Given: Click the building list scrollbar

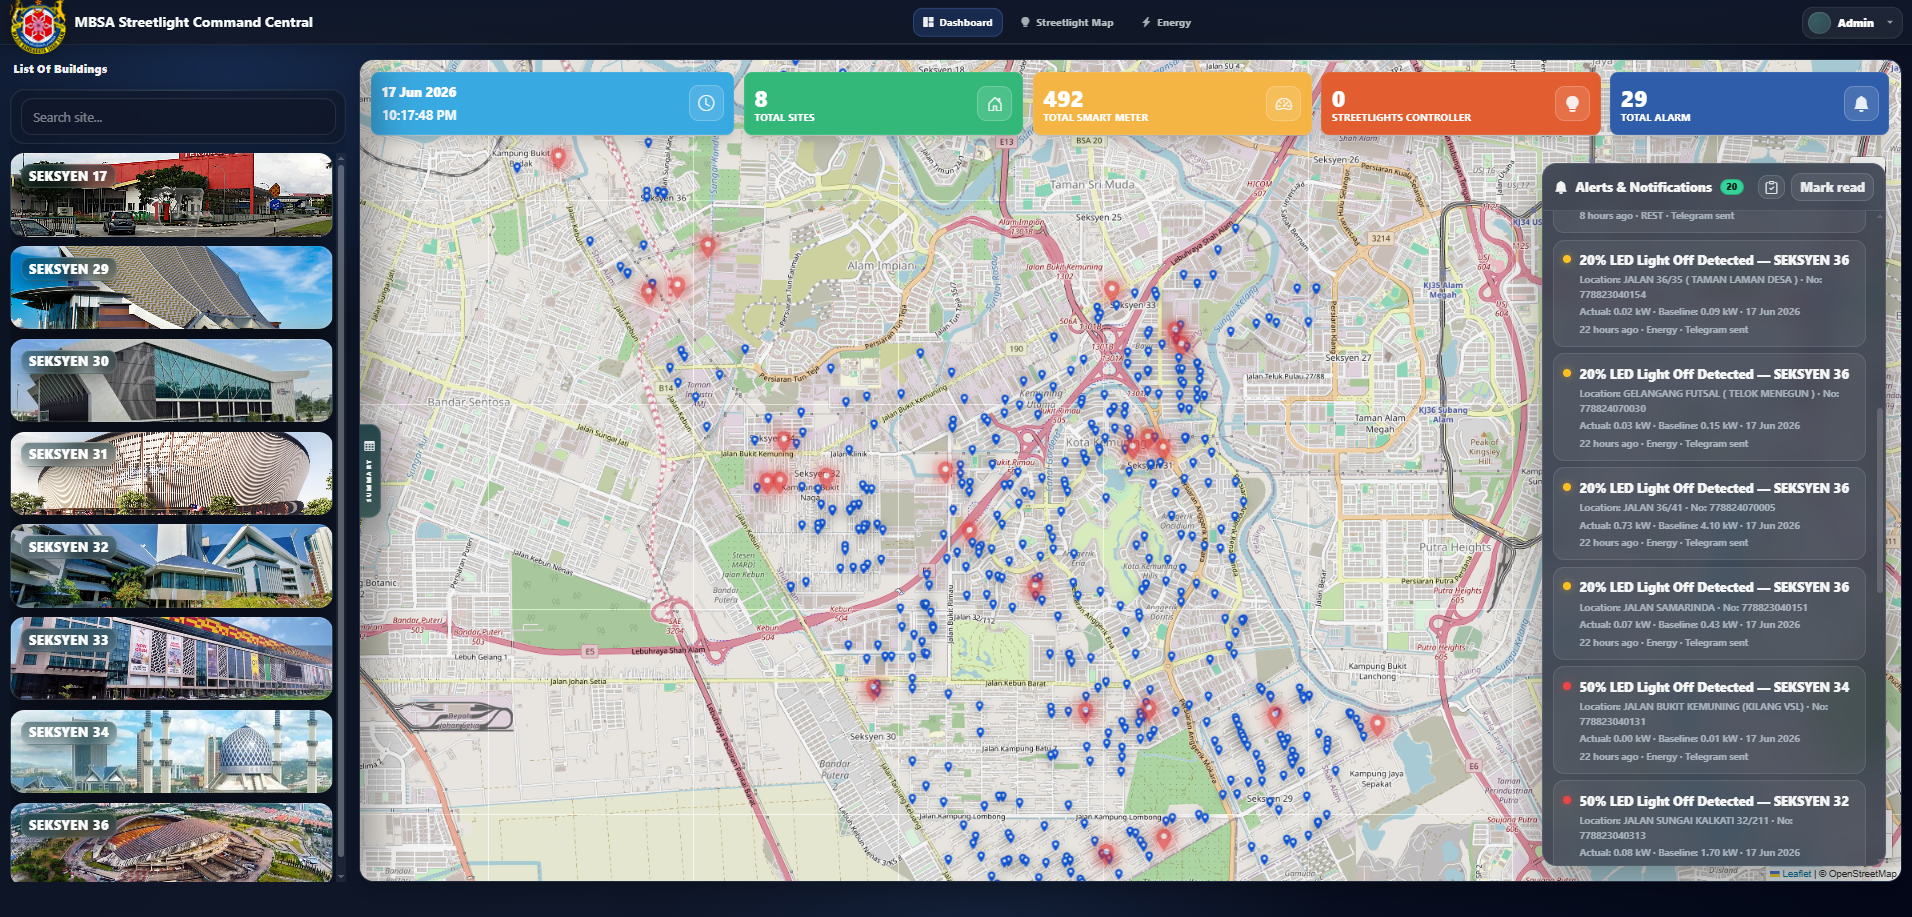Looking at the screenshot, I should [x=341, y=510].
